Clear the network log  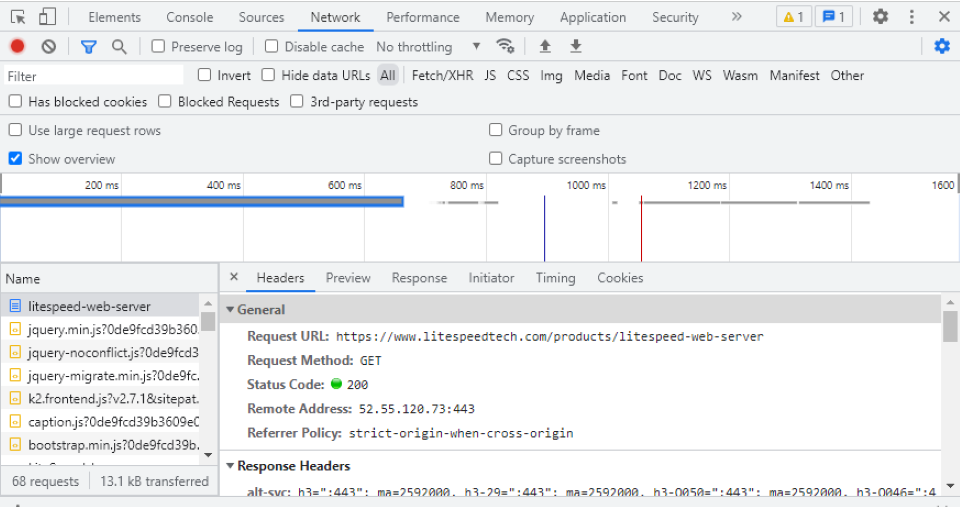click(x=48, y=47)
